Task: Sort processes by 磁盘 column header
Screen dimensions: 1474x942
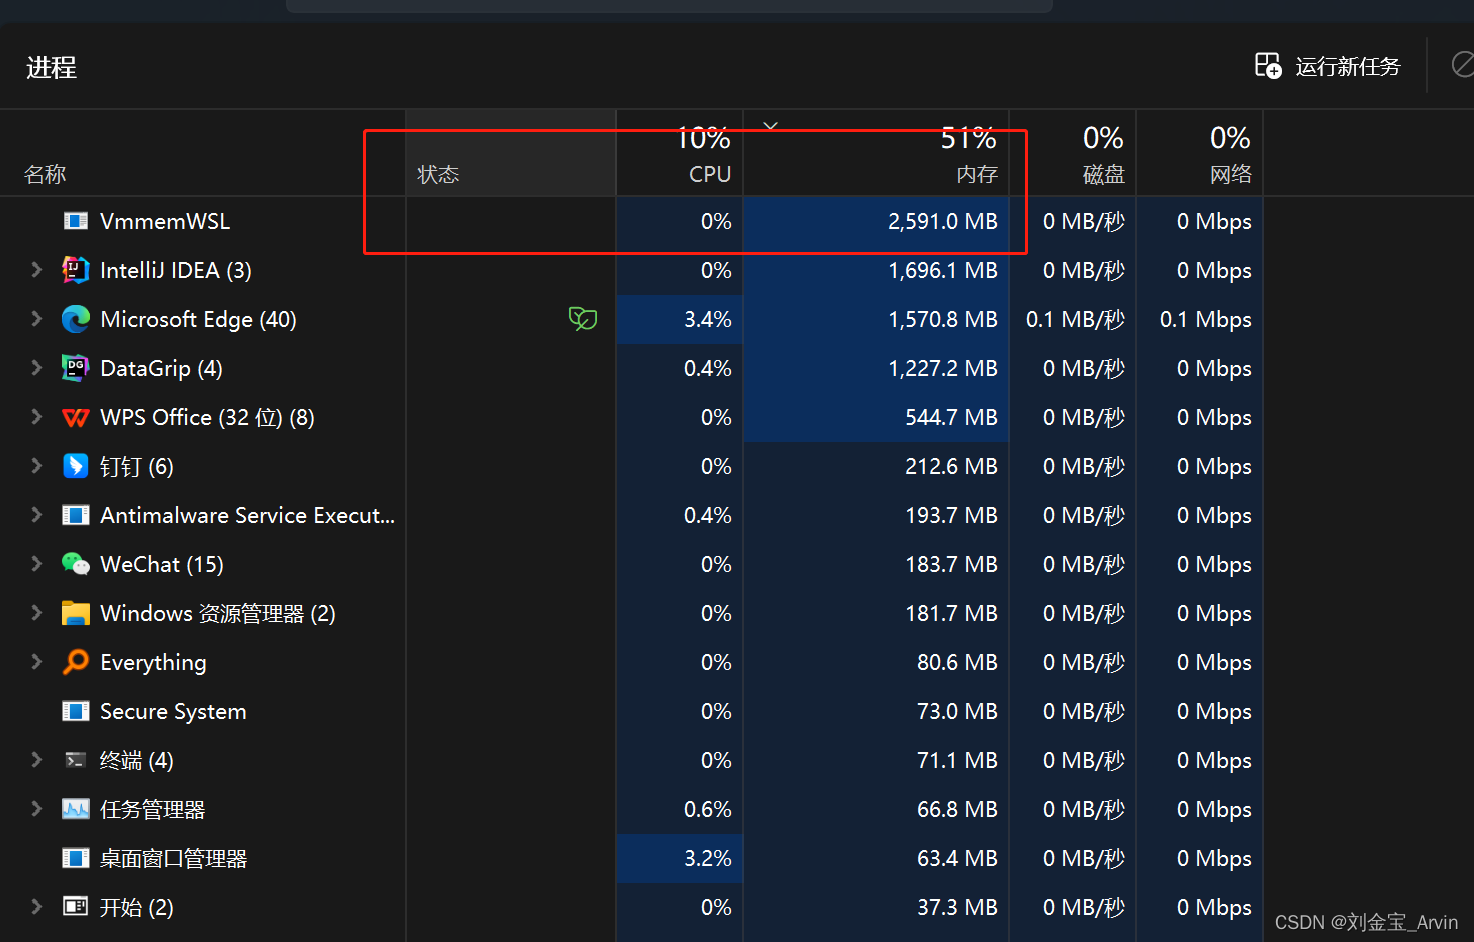Action: pyautogui.click(x=1073, y=153)
